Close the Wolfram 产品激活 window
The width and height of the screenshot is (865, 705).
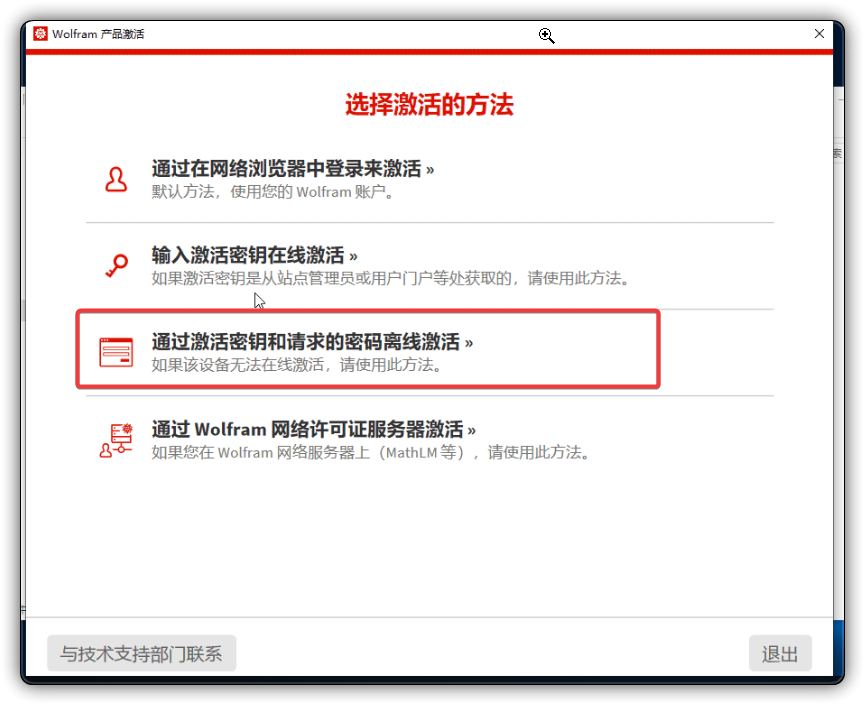(819, 34)
